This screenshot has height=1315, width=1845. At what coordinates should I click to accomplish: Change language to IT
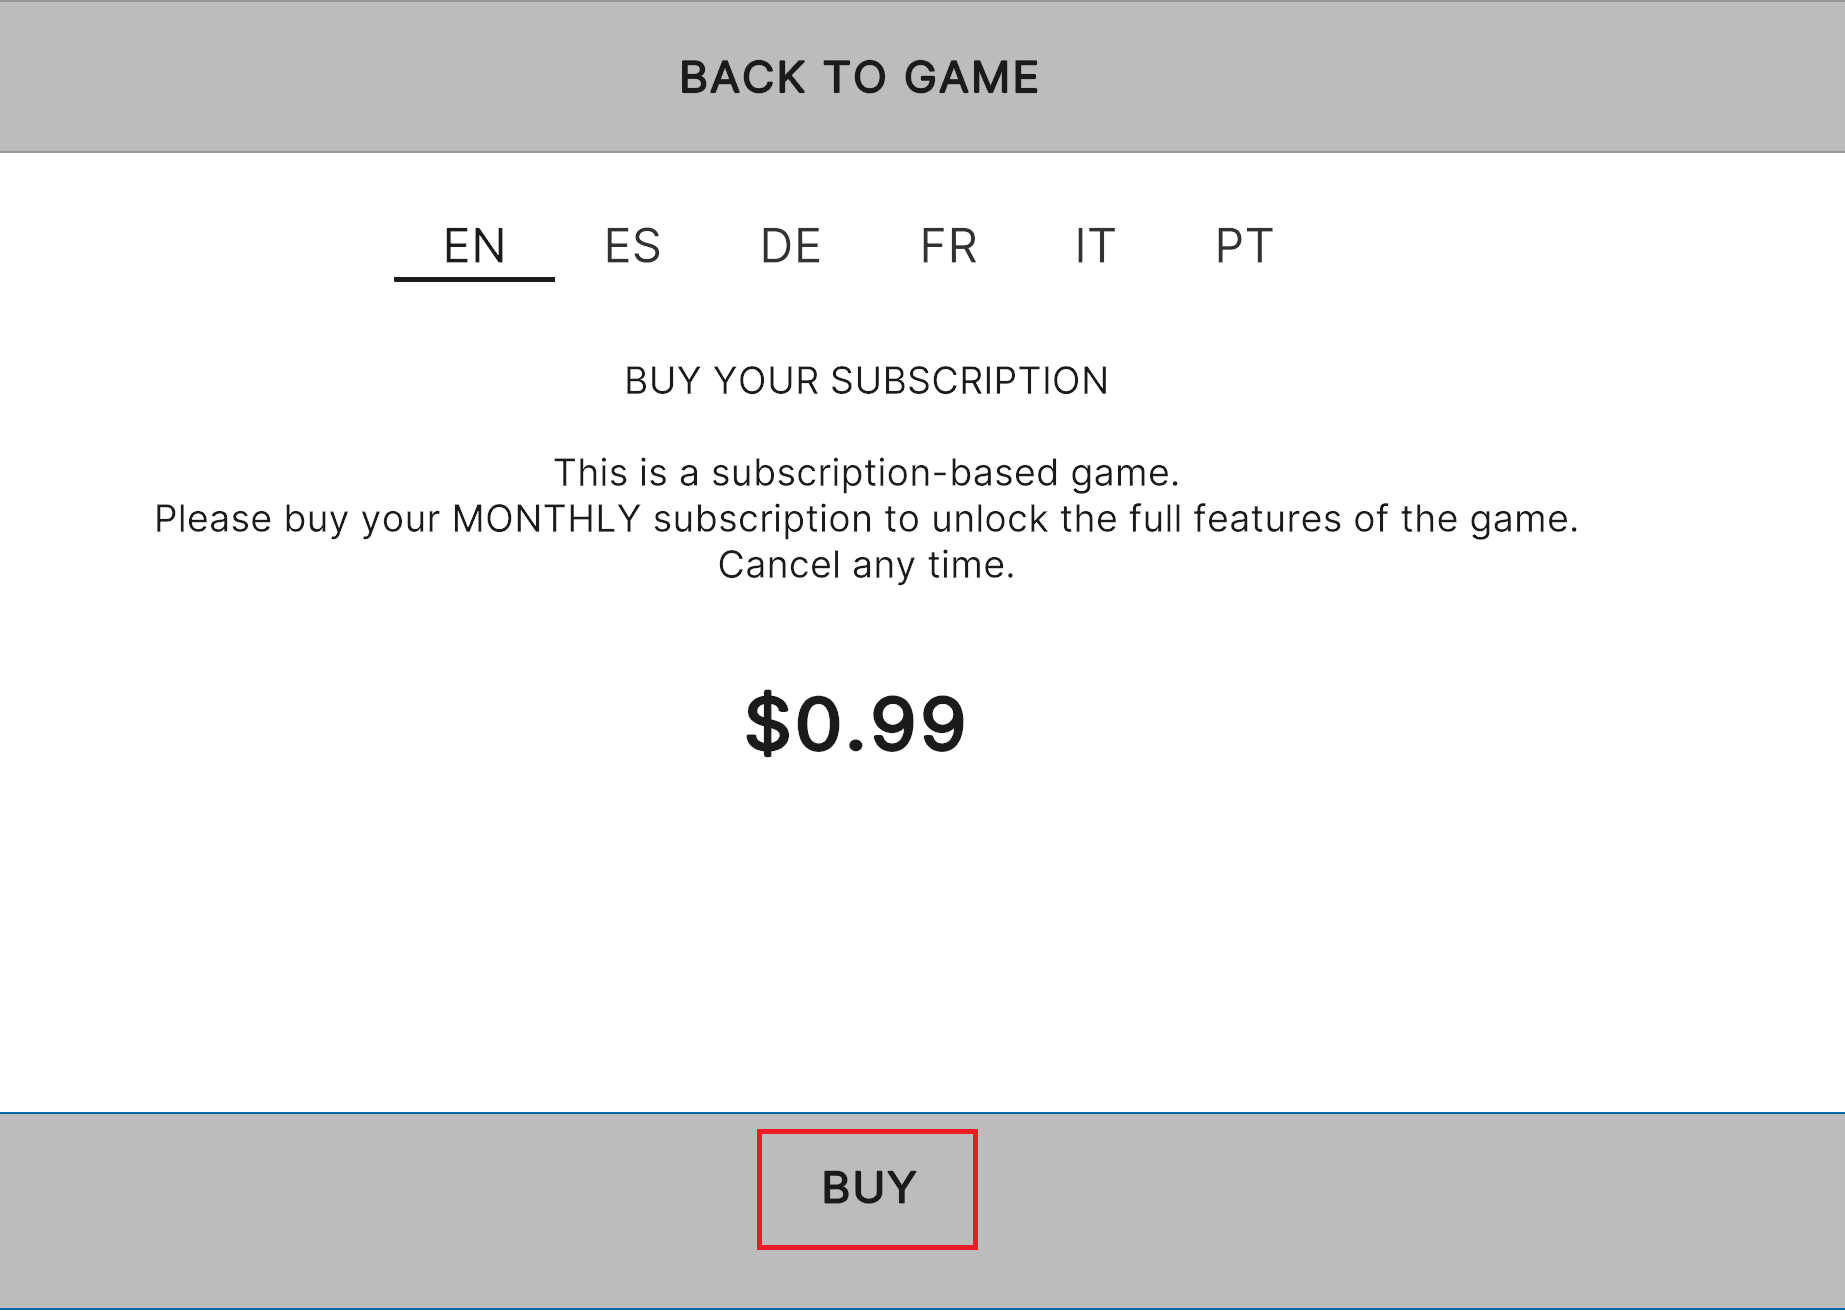tap(1094, 246)
